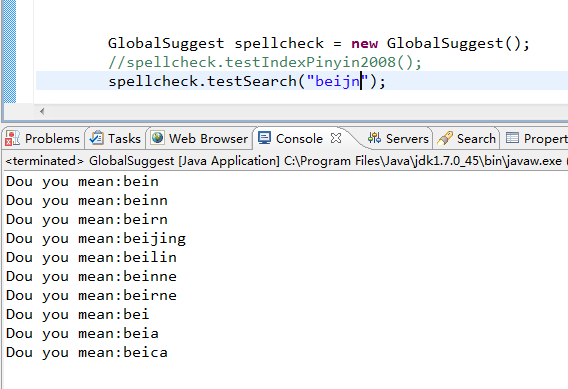
Task: Click the "Dou you mean:bein" console line
Action: coord(82,181)
